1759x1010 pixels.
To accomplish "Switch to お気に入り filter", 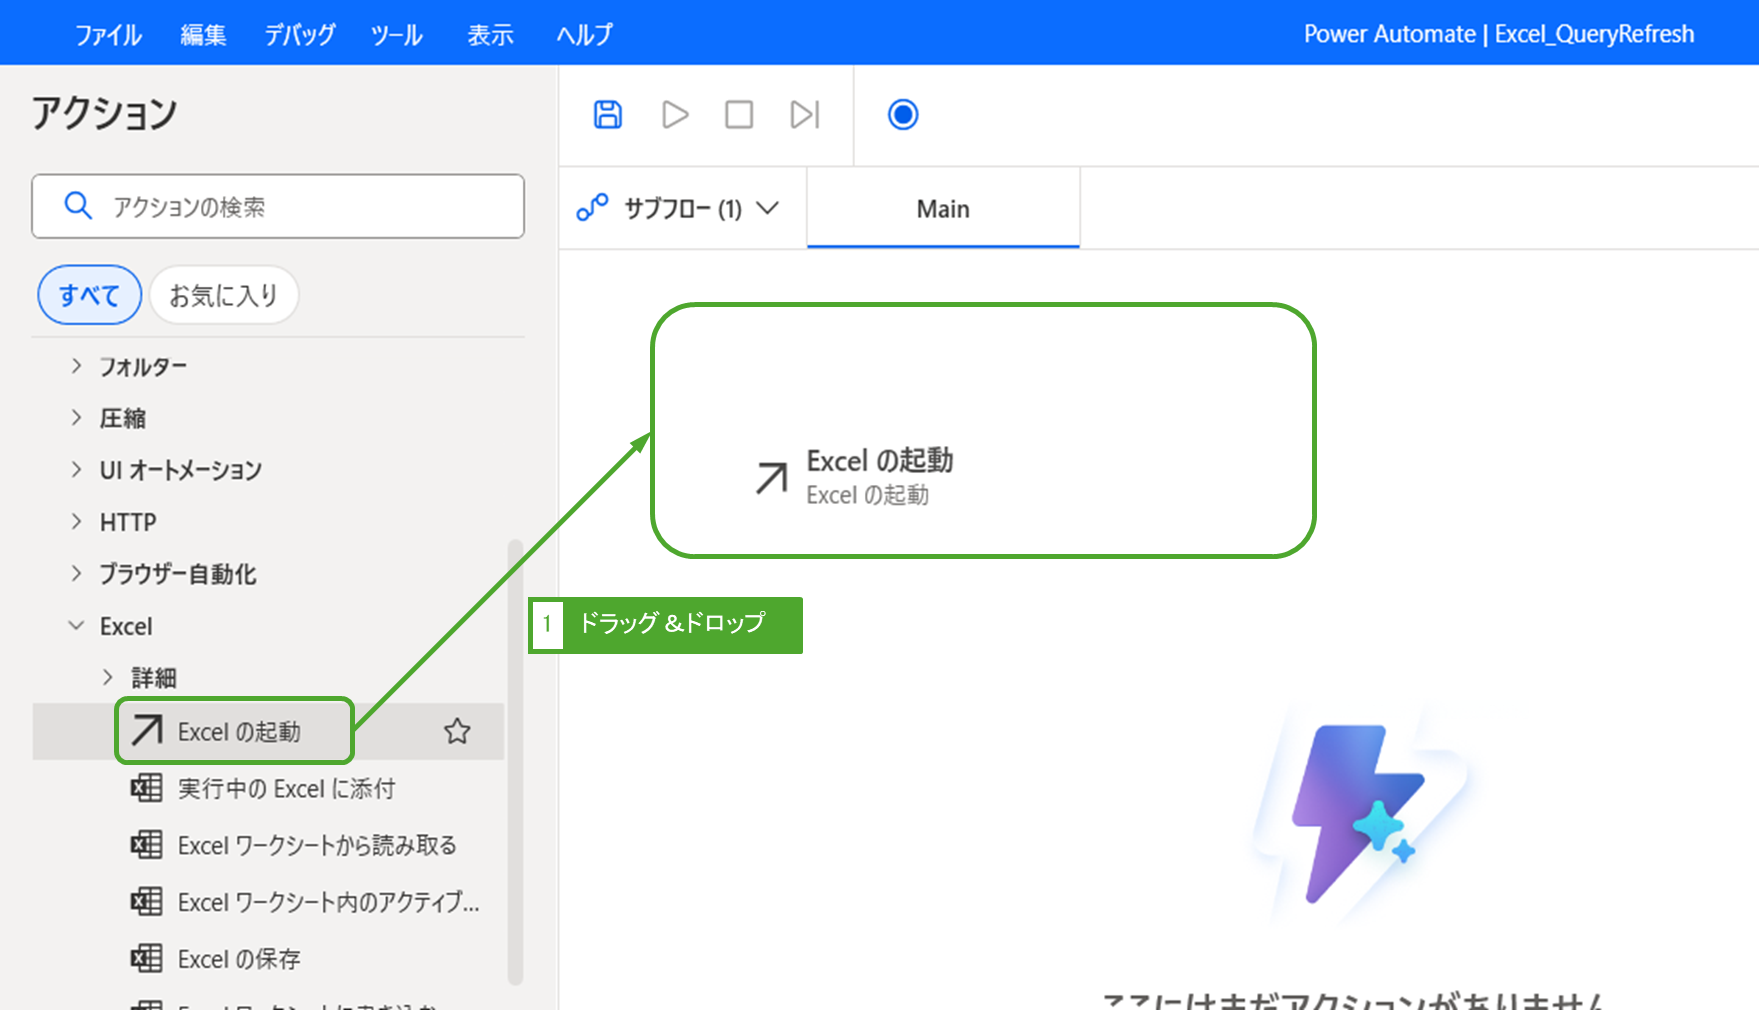I will pos(223,295).
